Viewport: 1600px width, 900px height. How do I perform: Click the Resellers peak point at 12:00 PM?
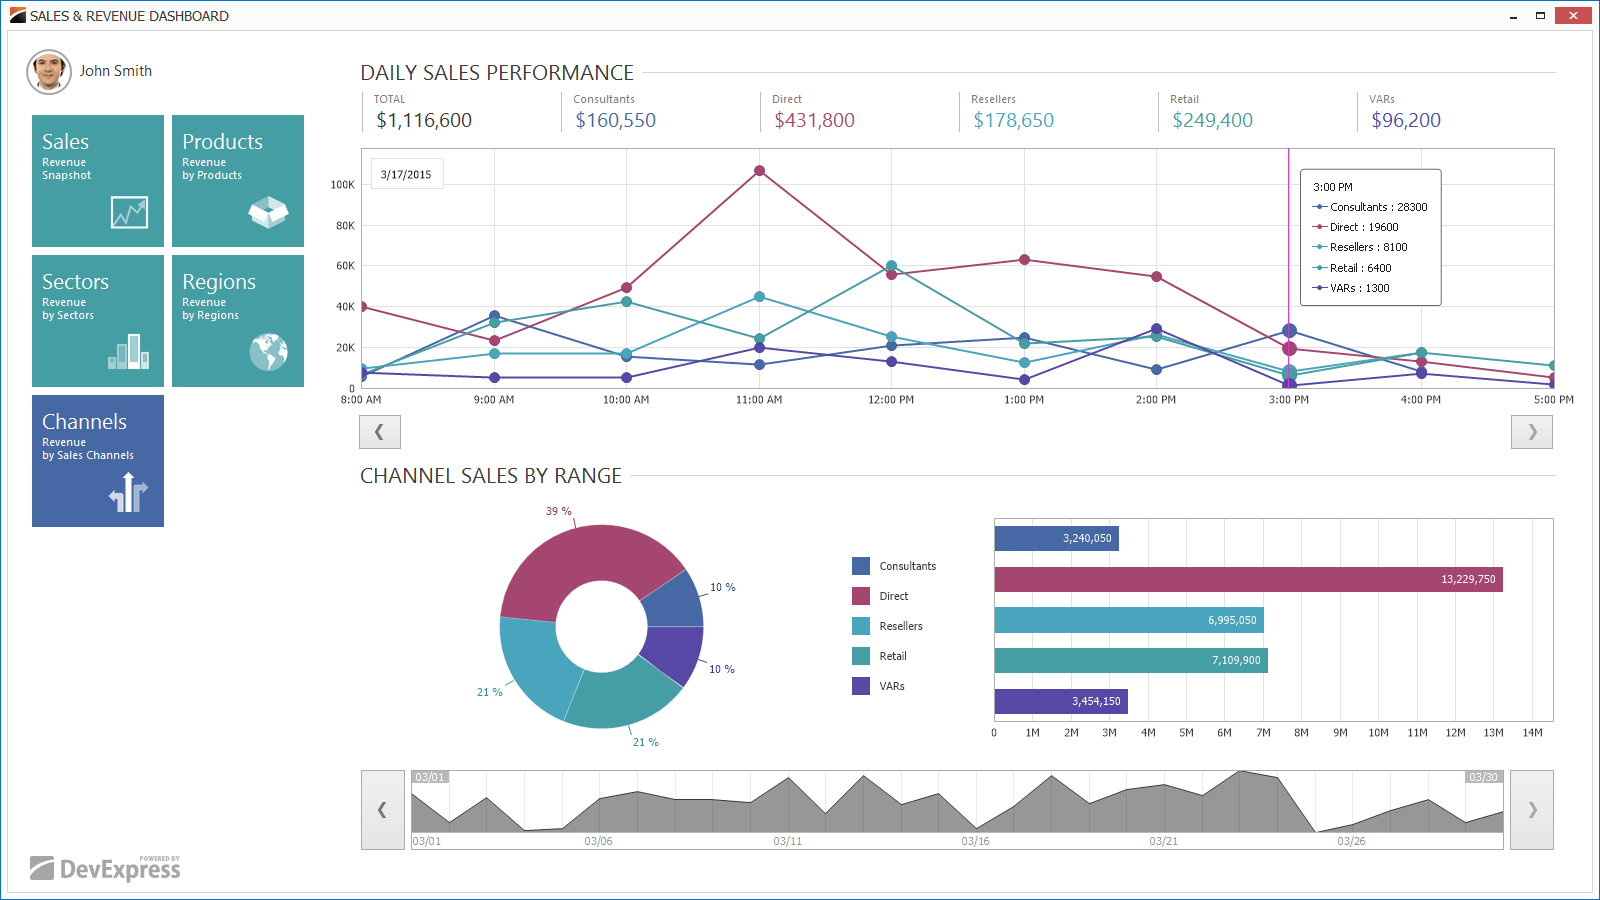891,266
